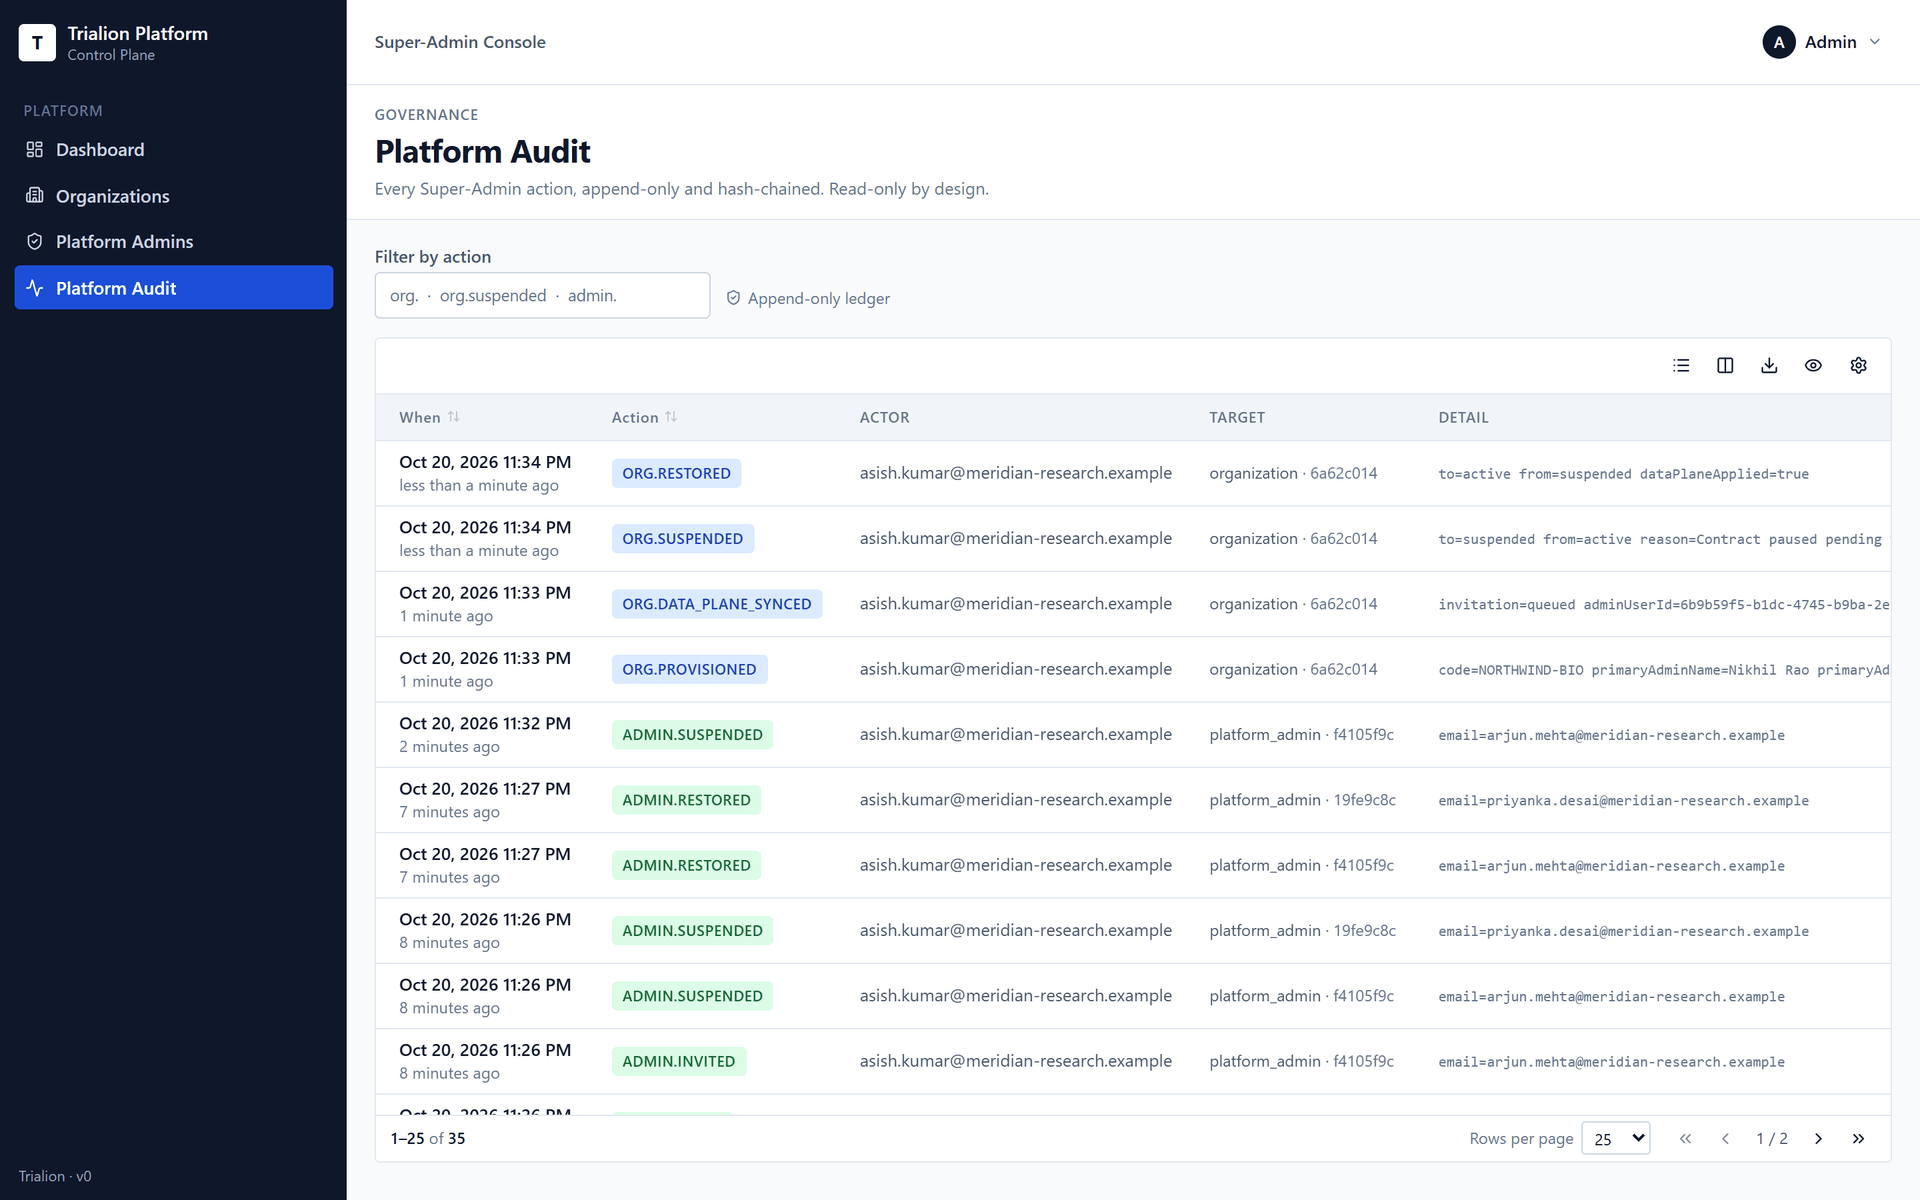This screenshot has width=1920, height=1200.
Task: Select Platform Audit in the sidebar
Action: [x=173, y=288]
